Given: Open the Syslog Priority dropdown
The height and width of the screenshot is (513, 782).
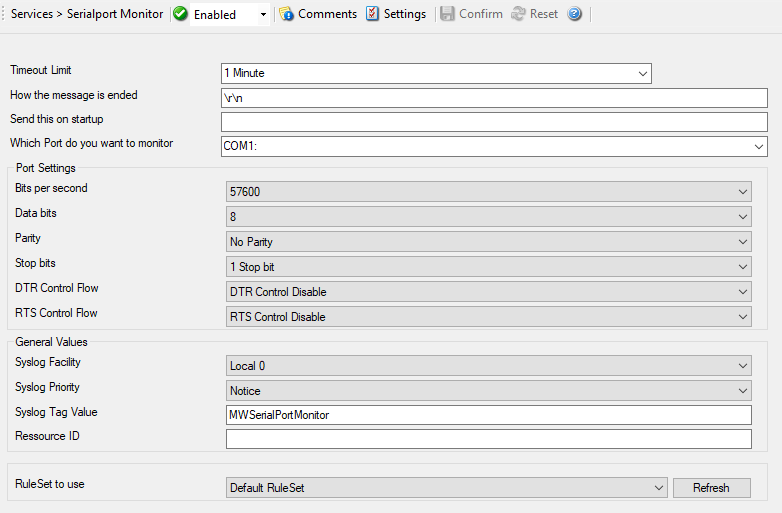Looking at the screenshot, I should [742, 391].
